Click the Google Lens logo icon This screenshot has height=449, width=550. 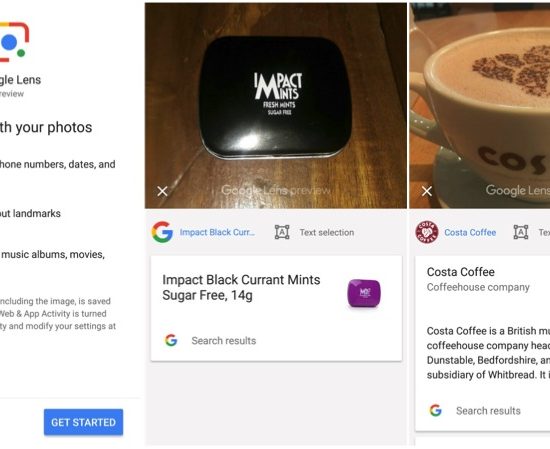pyautogui.click(x=14, y=42)
